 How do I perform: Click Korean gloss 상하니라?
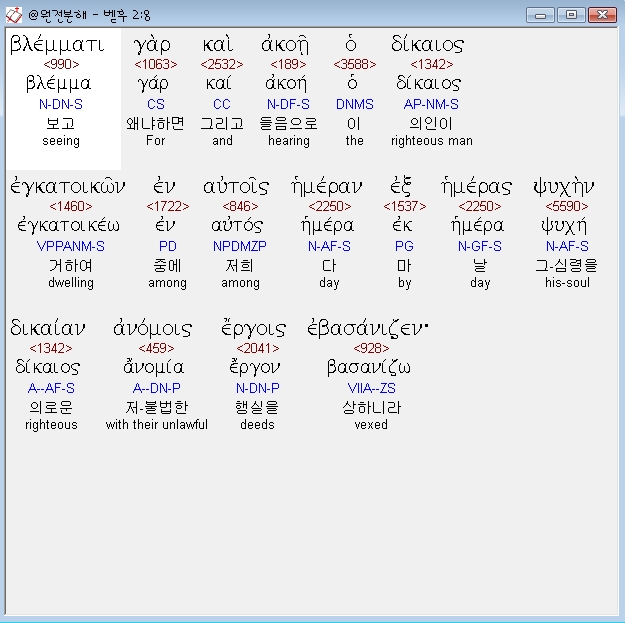371,407
